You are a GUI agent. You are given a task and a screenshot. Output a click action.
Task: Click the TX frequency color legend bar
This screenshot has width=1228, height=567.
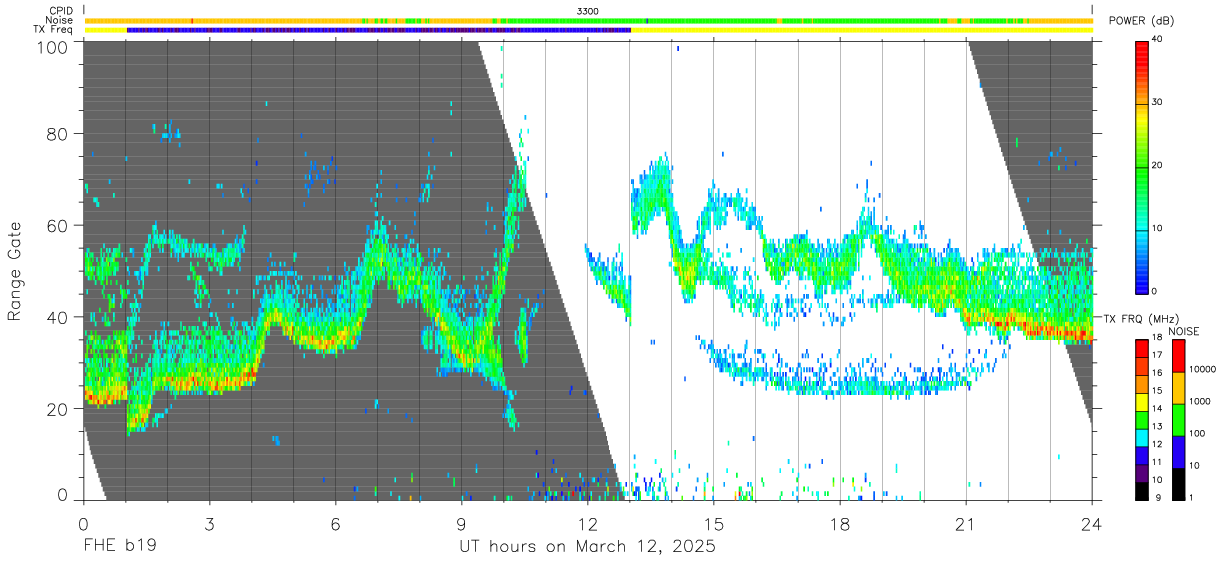coord(1142,419)
